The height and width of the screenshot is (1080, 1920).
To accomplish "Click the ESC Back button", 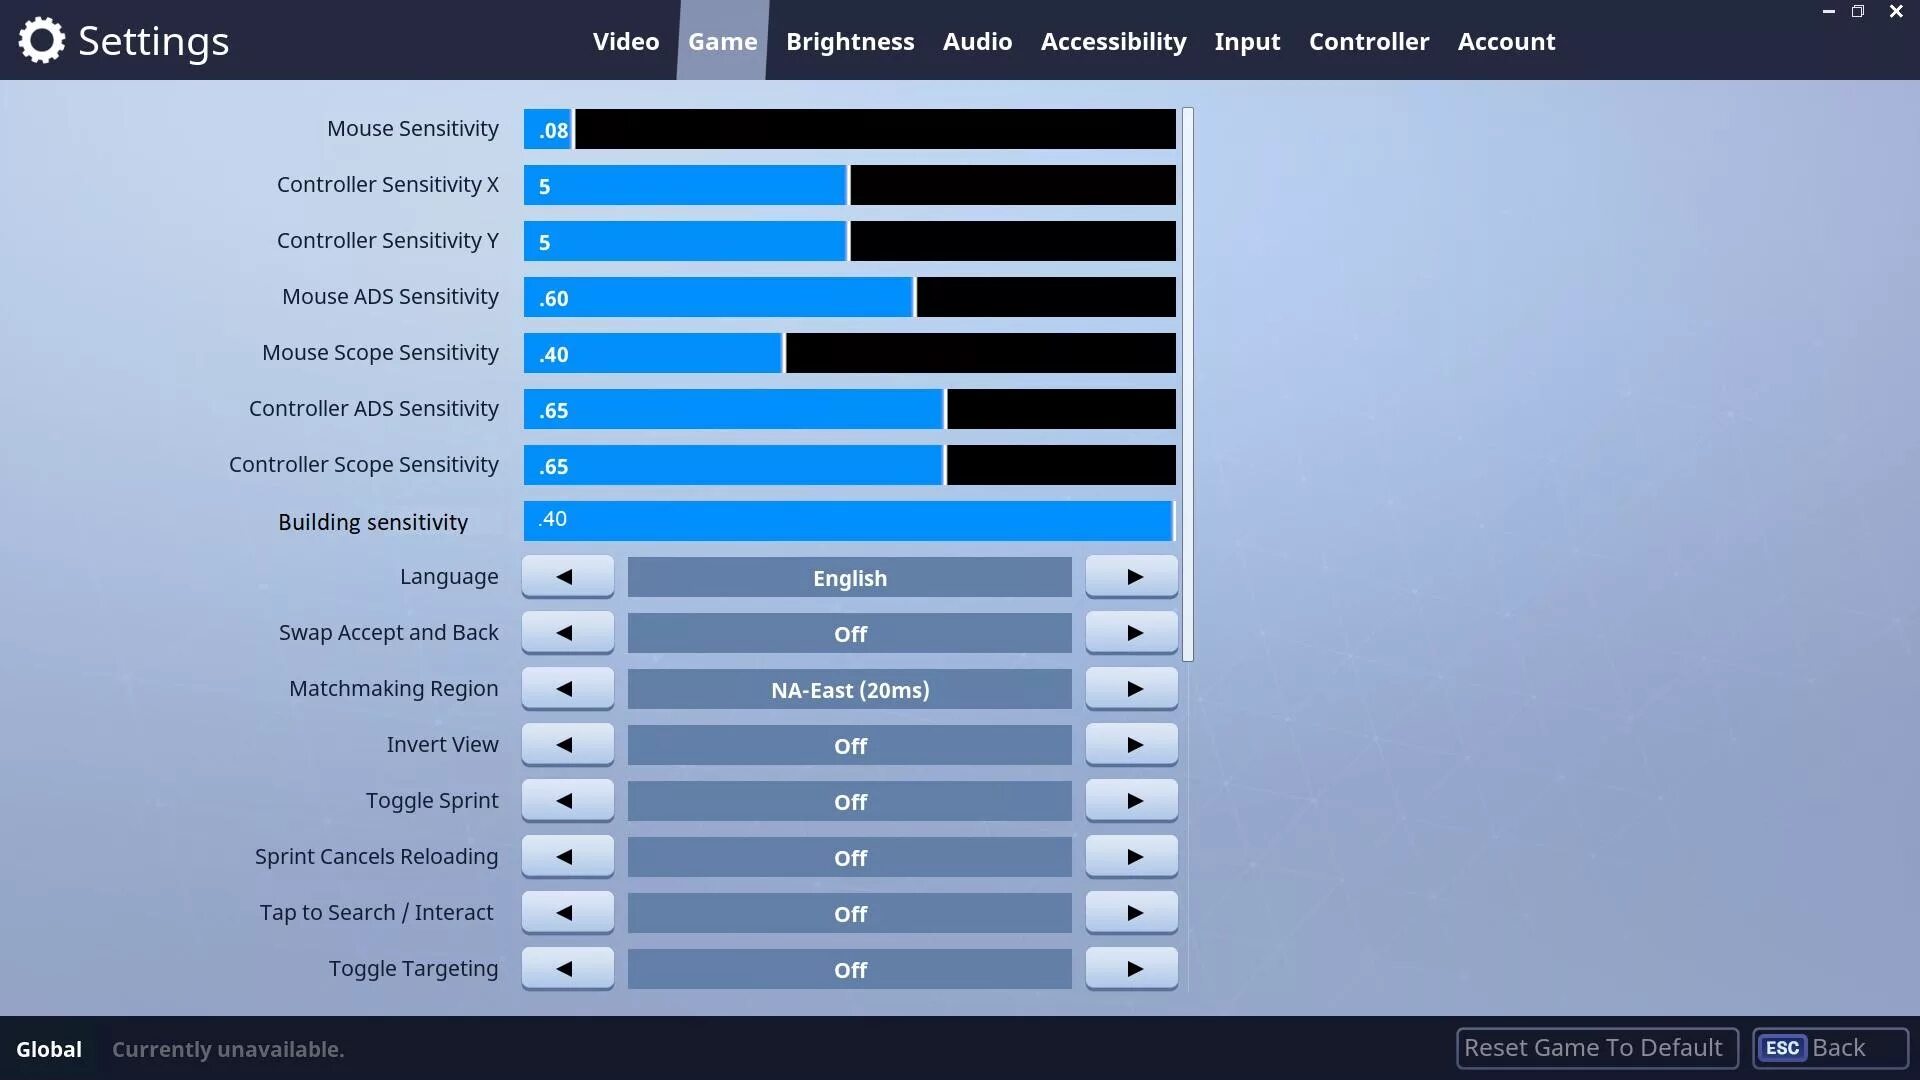I will coord(1820,1047).
